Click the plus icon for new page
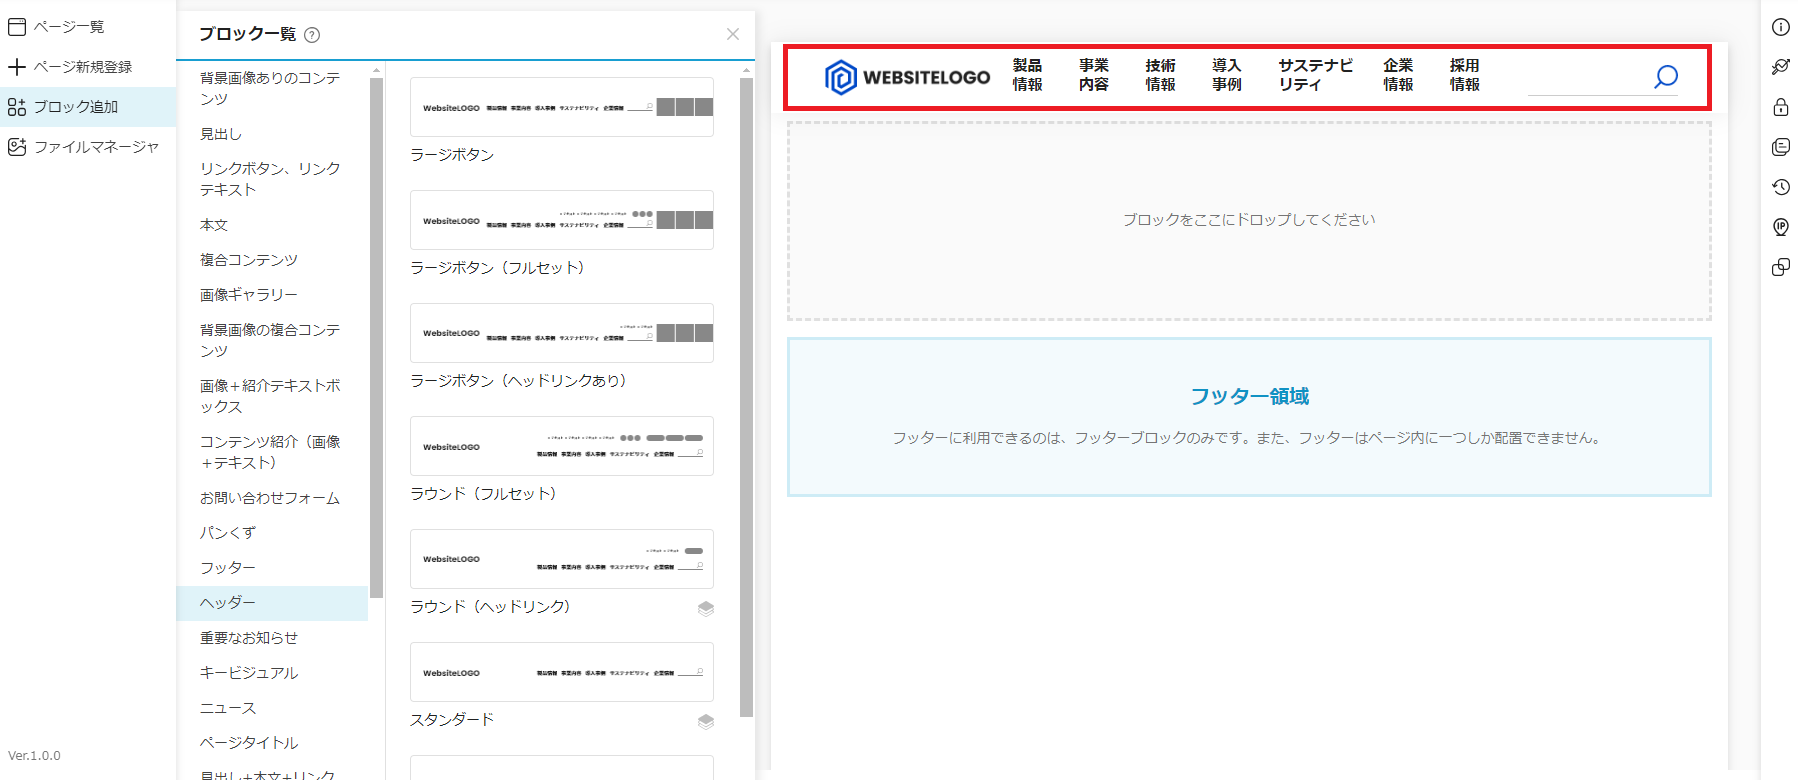1798x780 pixels. [17, 67]
